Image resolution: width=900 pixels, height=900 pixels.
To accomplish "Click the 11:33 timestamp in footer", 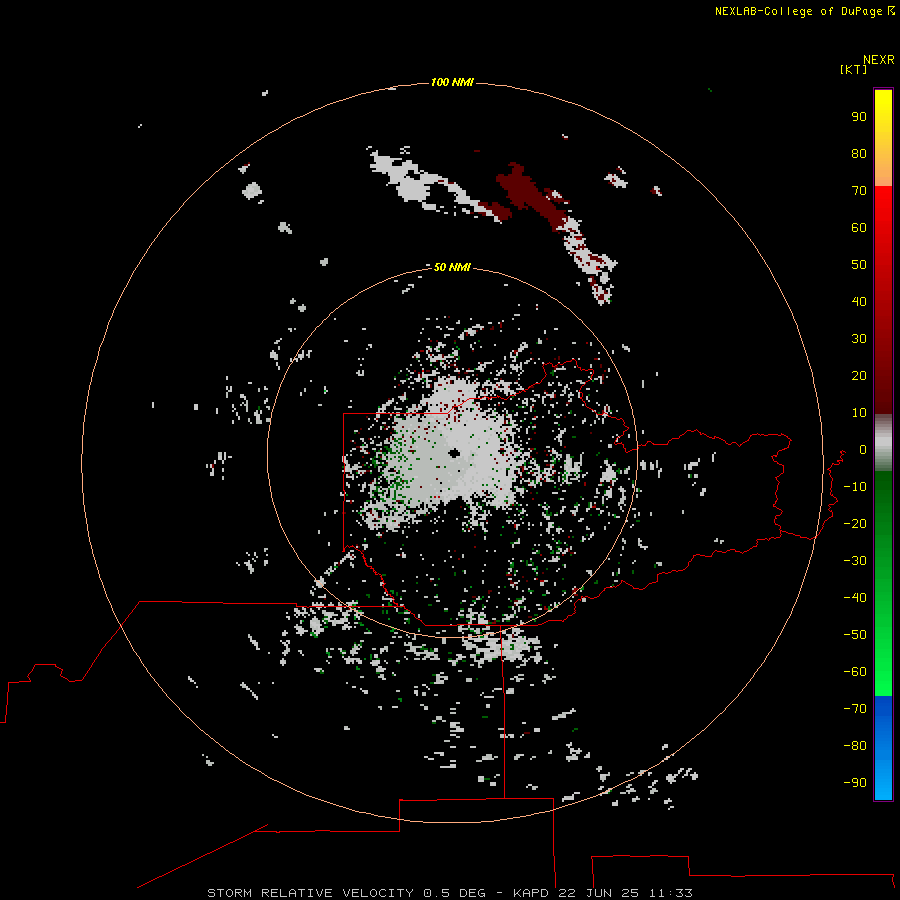I will click(x=670, y=893).
